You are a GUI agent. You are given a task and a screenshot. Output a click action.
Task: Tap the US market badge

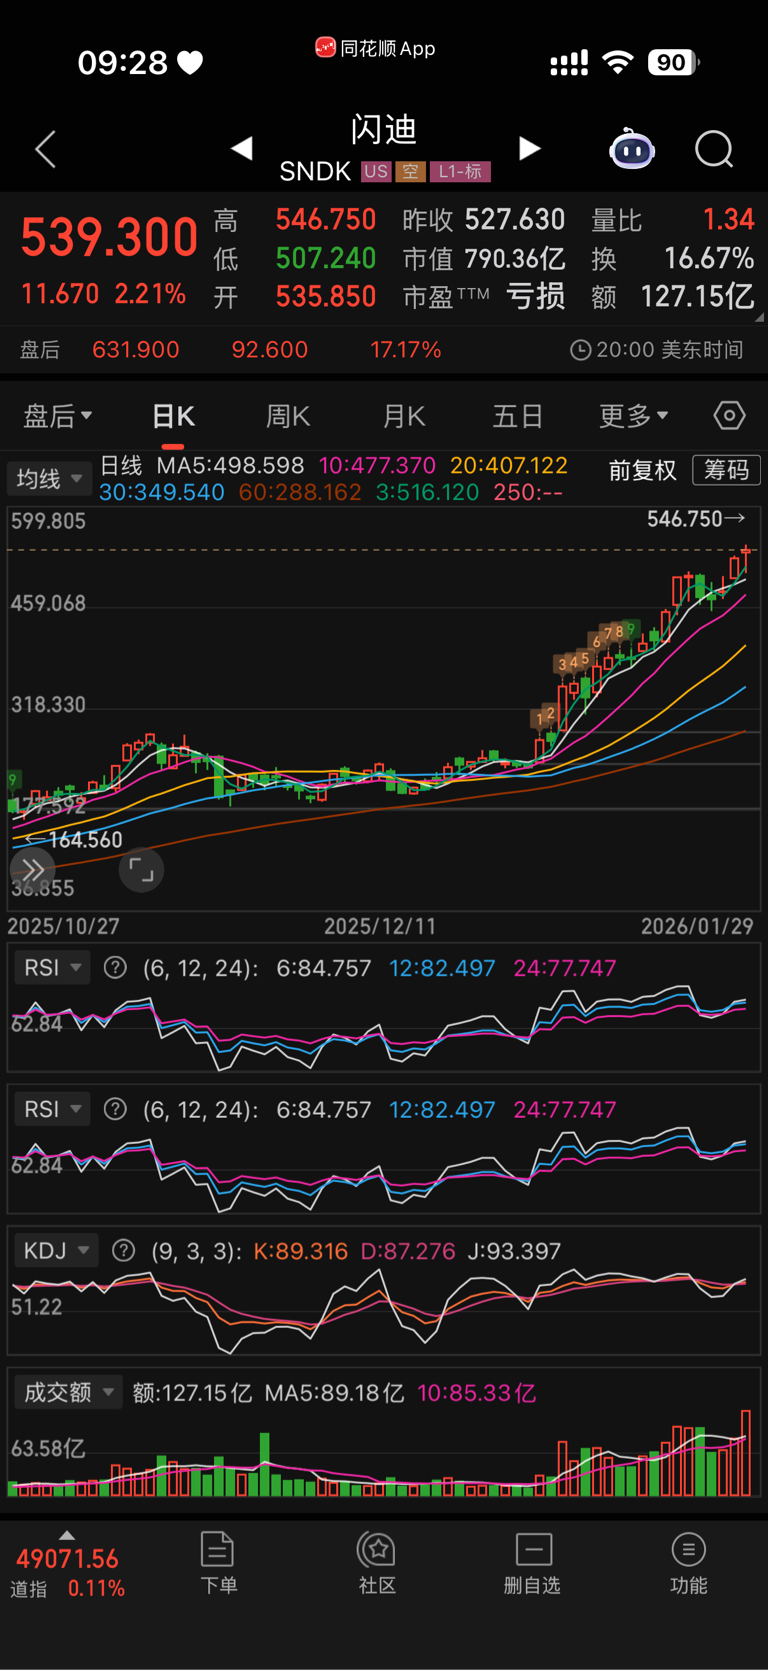(x=376, y=172)
